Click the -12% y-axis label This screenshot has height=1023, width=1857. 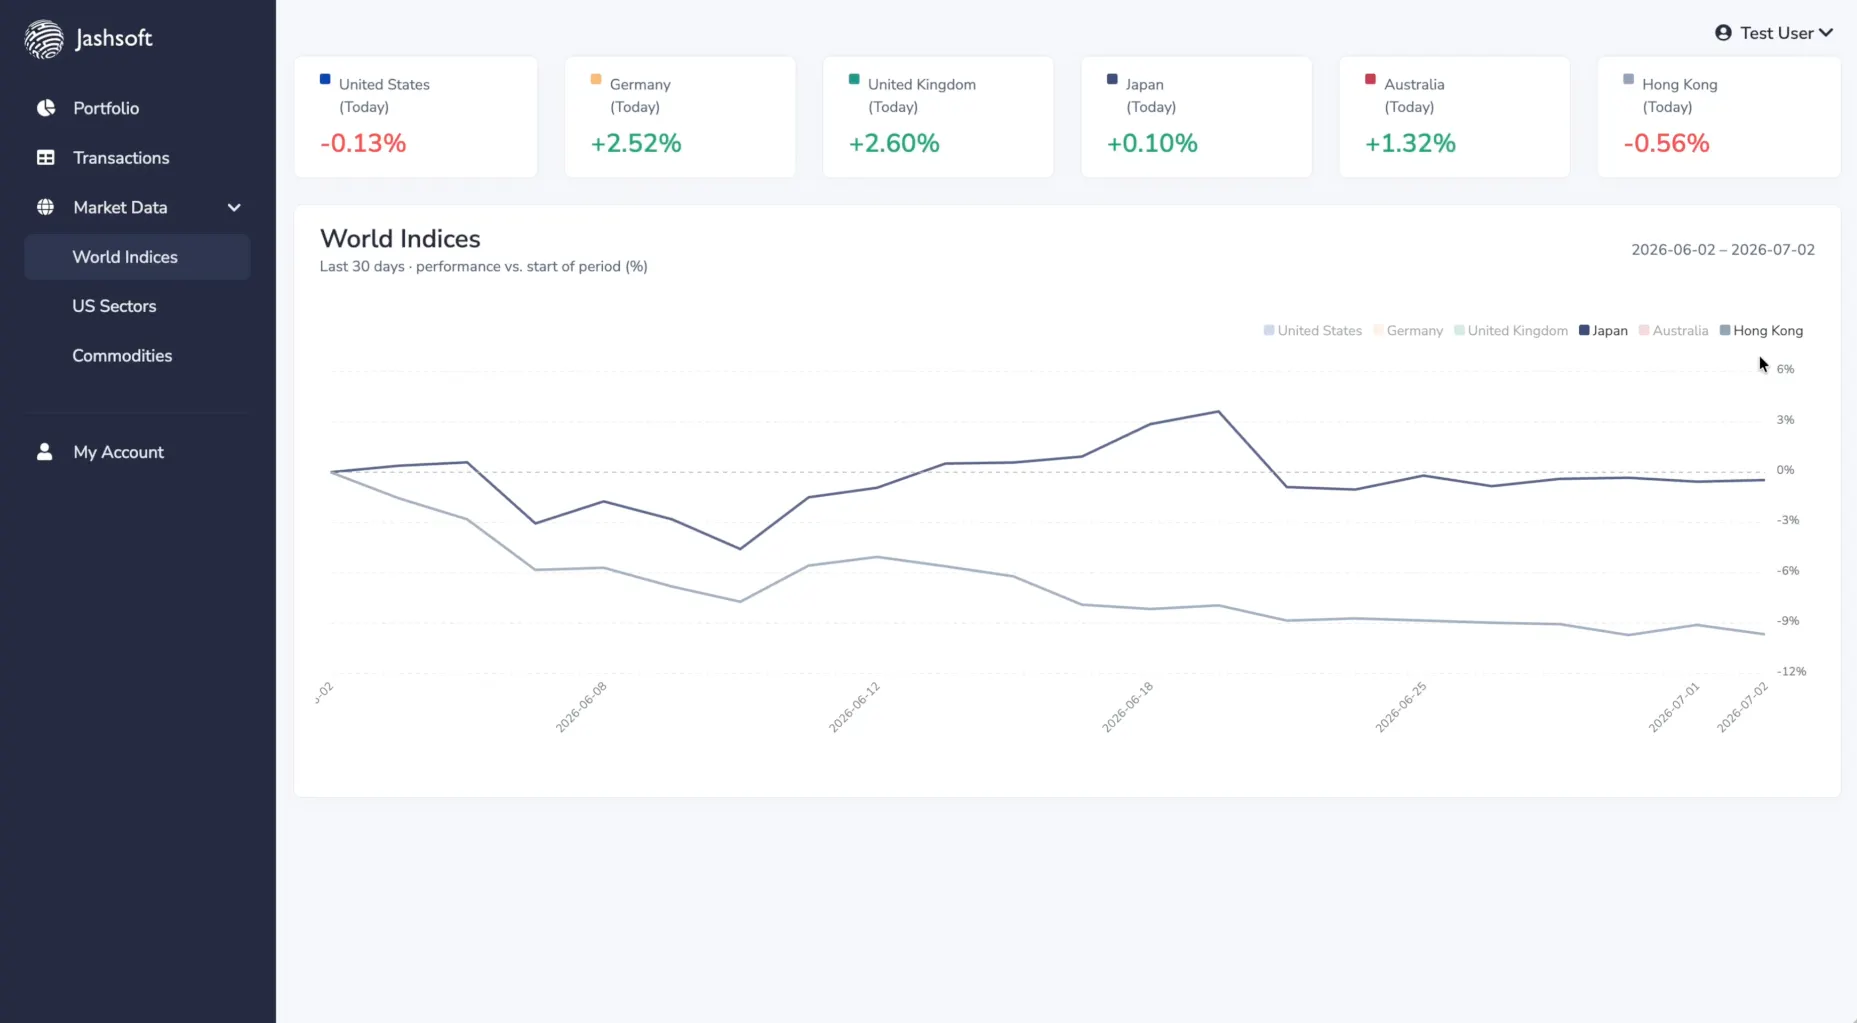(x=1791, y=671)
